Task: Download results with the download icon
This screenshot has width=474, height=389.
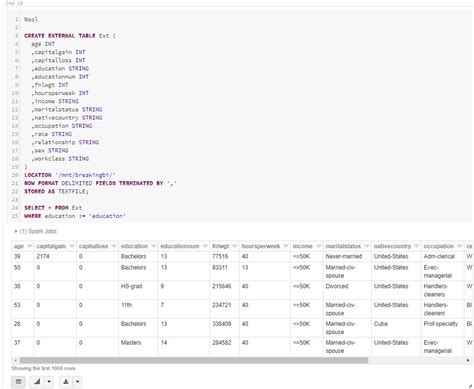Action: coord(66,382)
